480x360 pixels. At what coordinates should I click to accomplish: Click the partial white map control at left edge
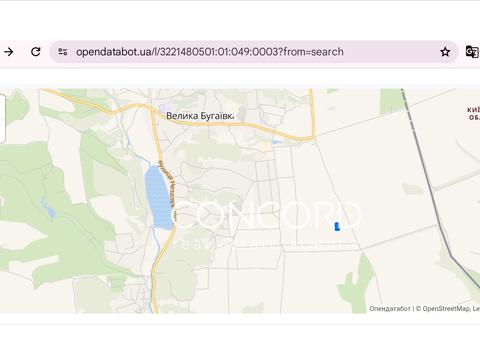(2, 118)
